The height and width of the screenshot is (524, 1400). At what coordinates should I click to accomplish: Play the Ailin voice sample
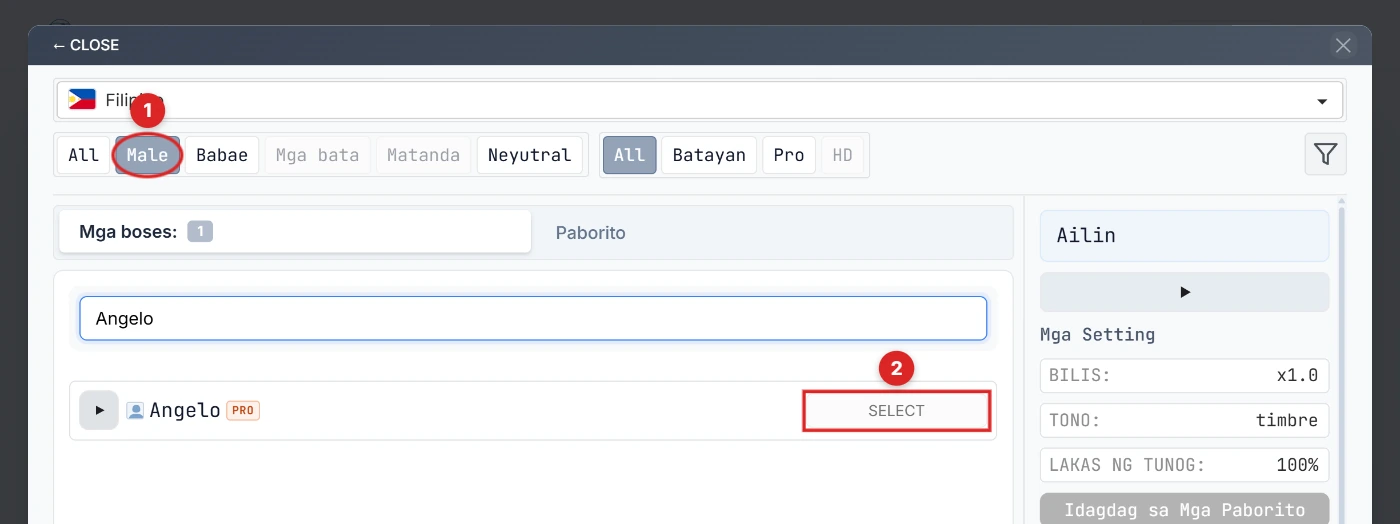click(x=1184, y=292)
